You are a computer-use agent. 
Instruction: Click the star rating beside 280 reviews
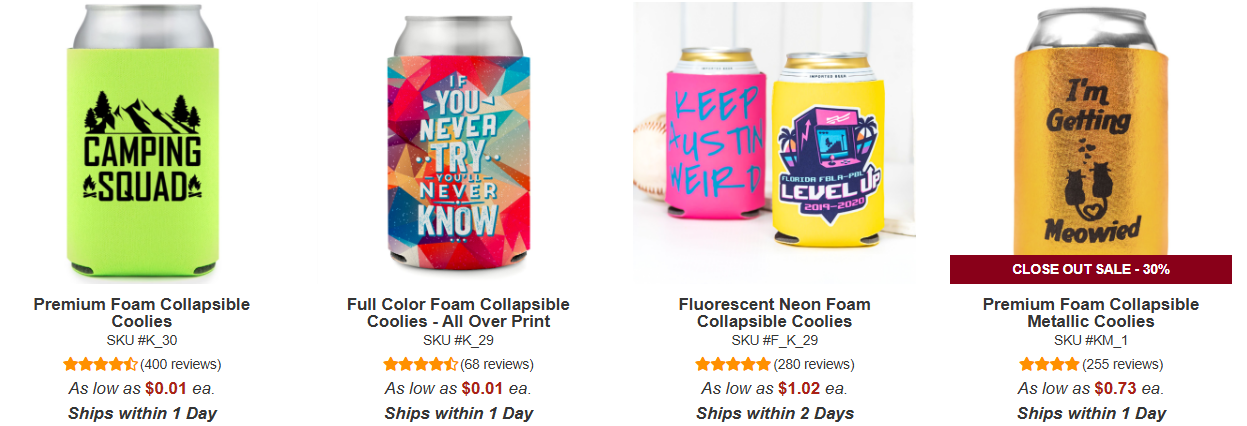tap(733, 364)
